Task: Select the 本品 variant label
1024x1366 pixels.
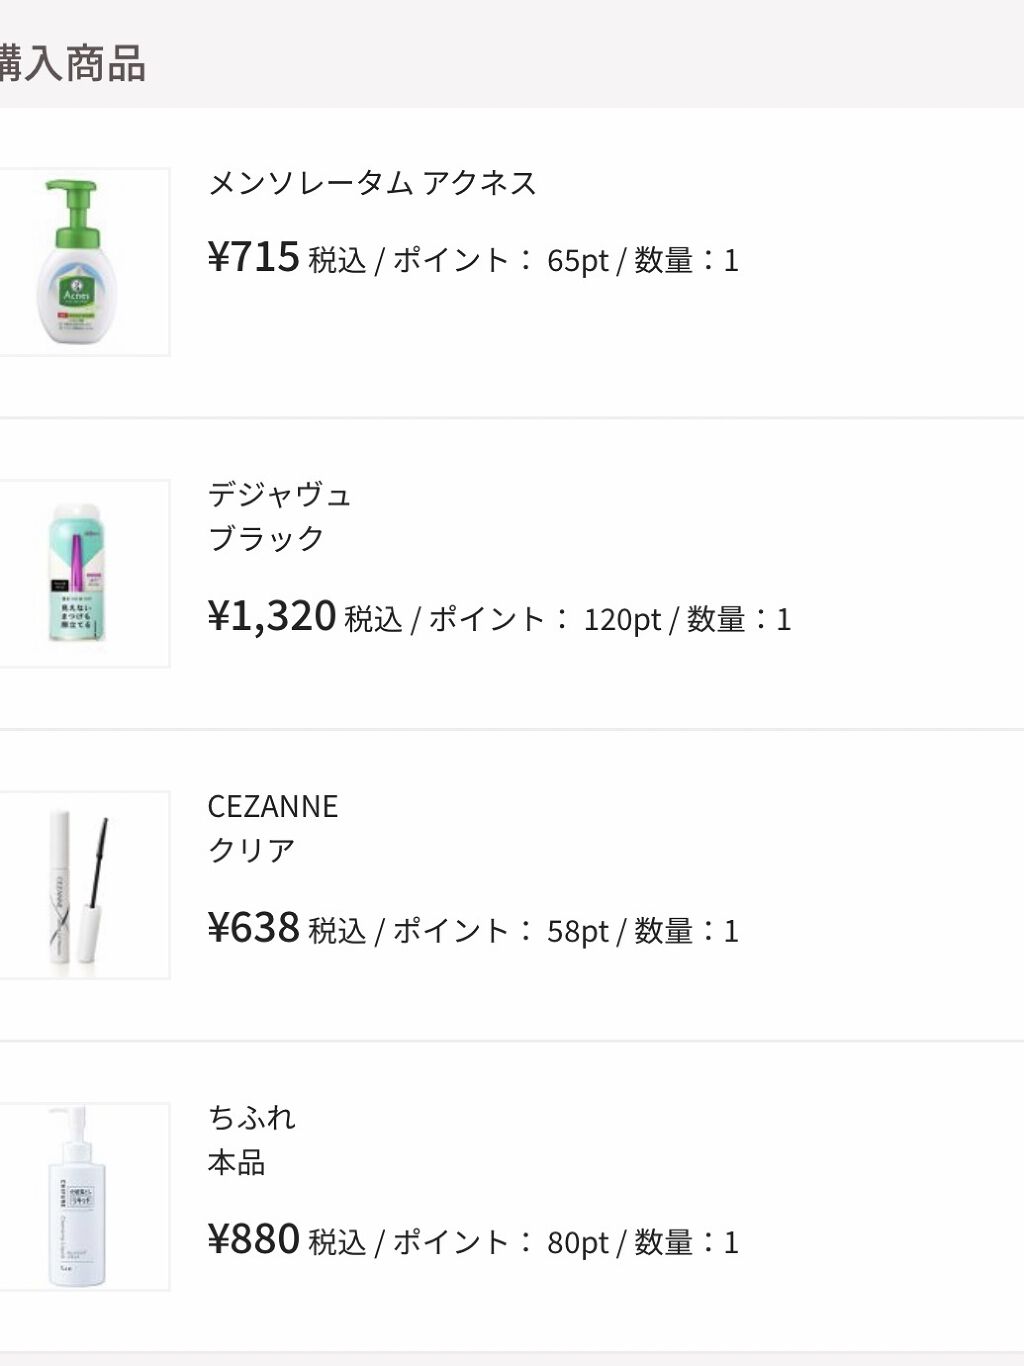Action: 236,1163
